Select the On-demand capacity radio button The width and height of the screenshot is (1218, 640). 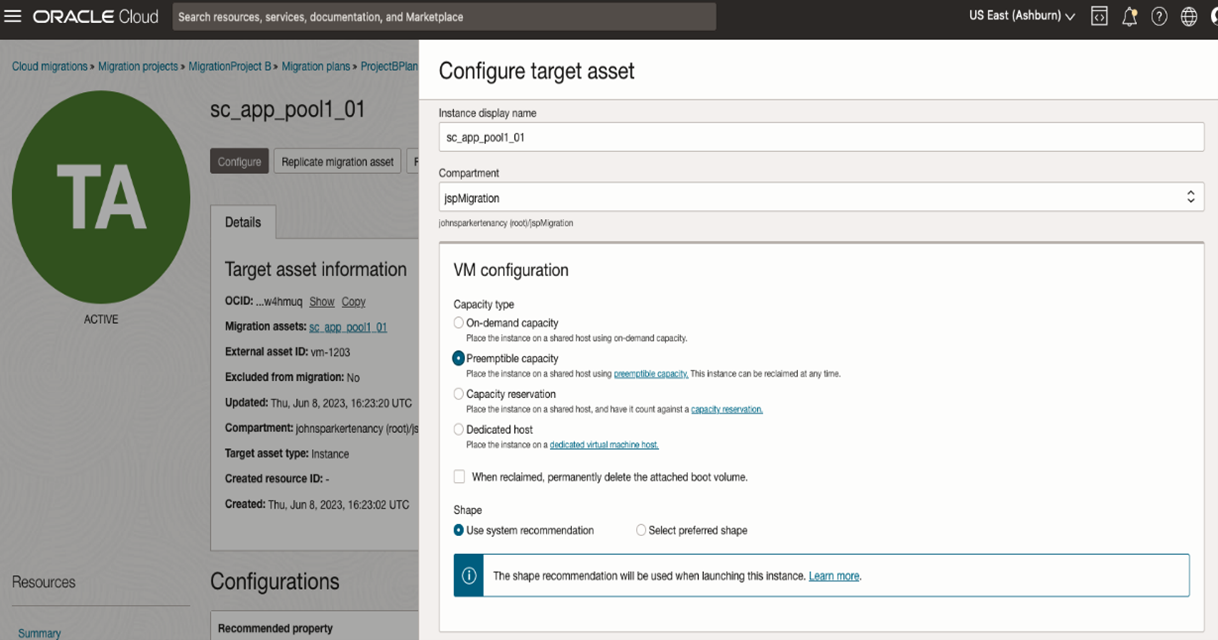pyautogui.click(x=458, y=323)
